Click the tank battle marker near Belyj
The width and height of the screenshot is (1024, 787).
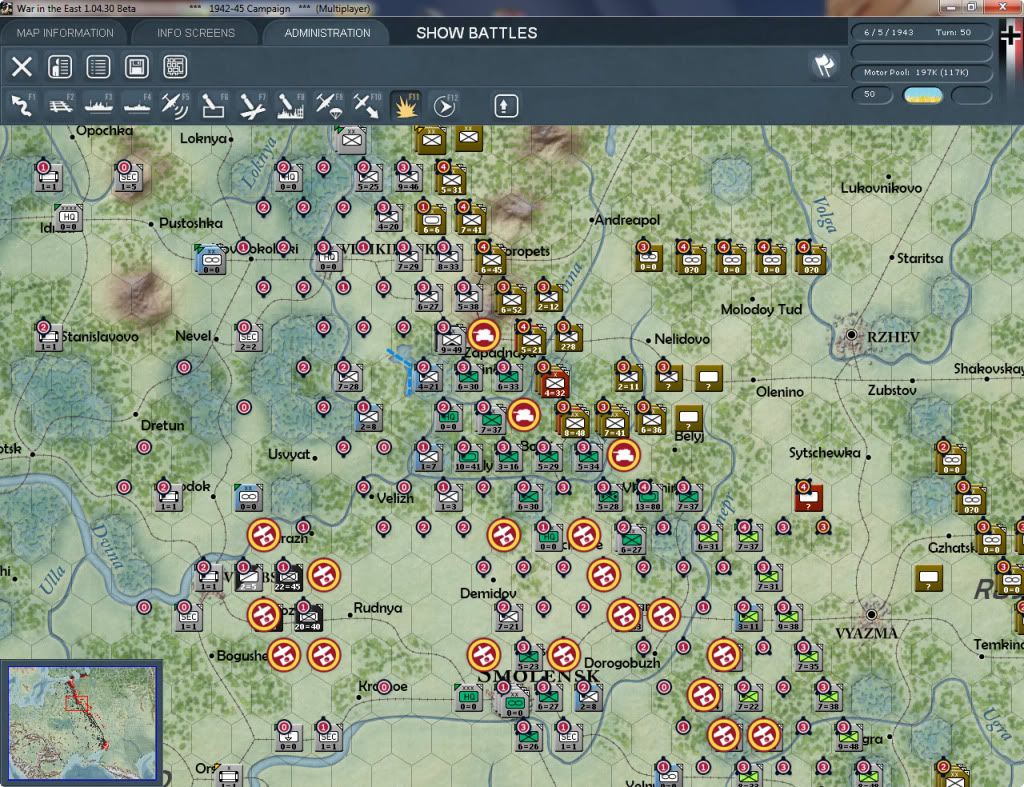[623, 455]
